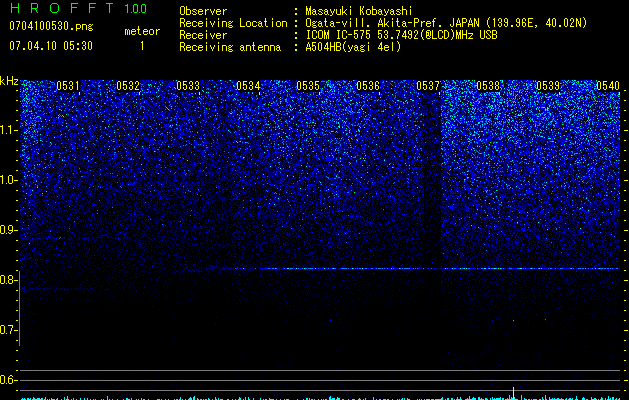
Task: Select the filename 0704100530.png
Action: 51,26
